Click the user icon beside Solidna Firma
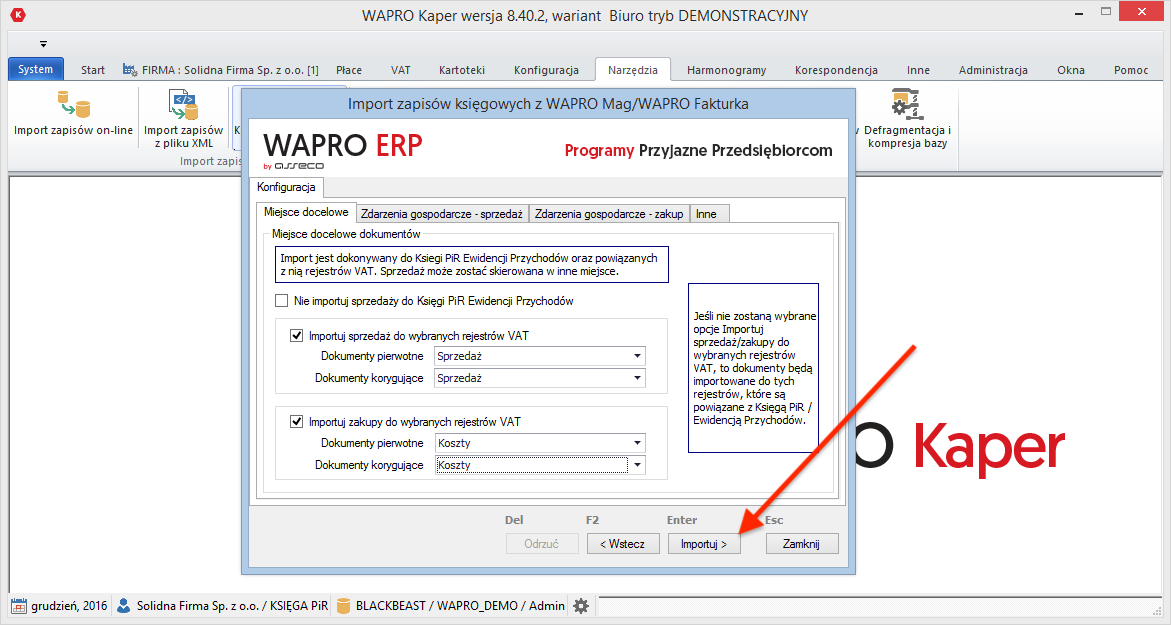 [122, 606]
